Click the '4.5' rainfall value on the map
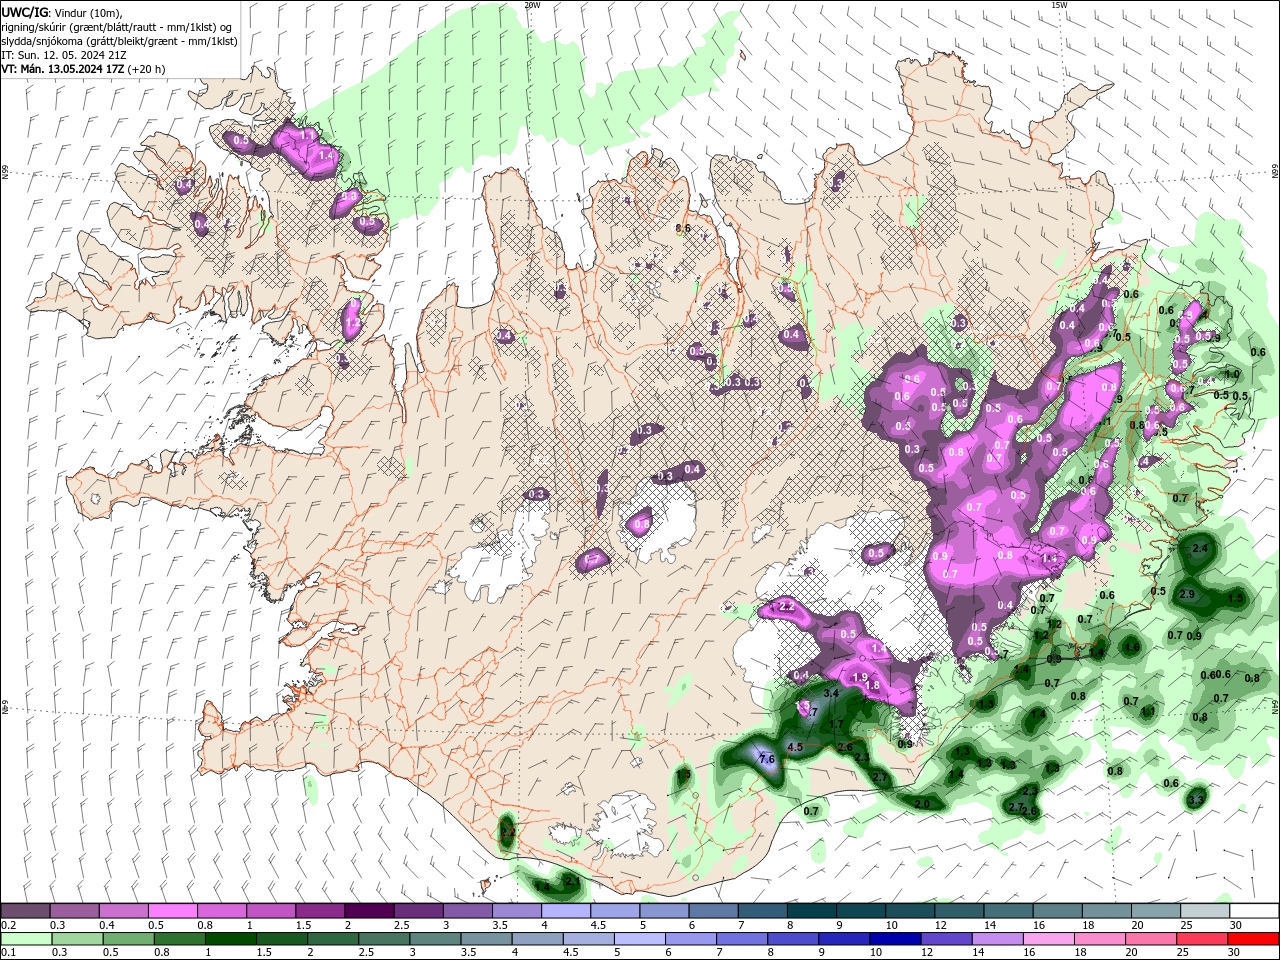Viewport: 1280px width, 960px height. (795, 747)
